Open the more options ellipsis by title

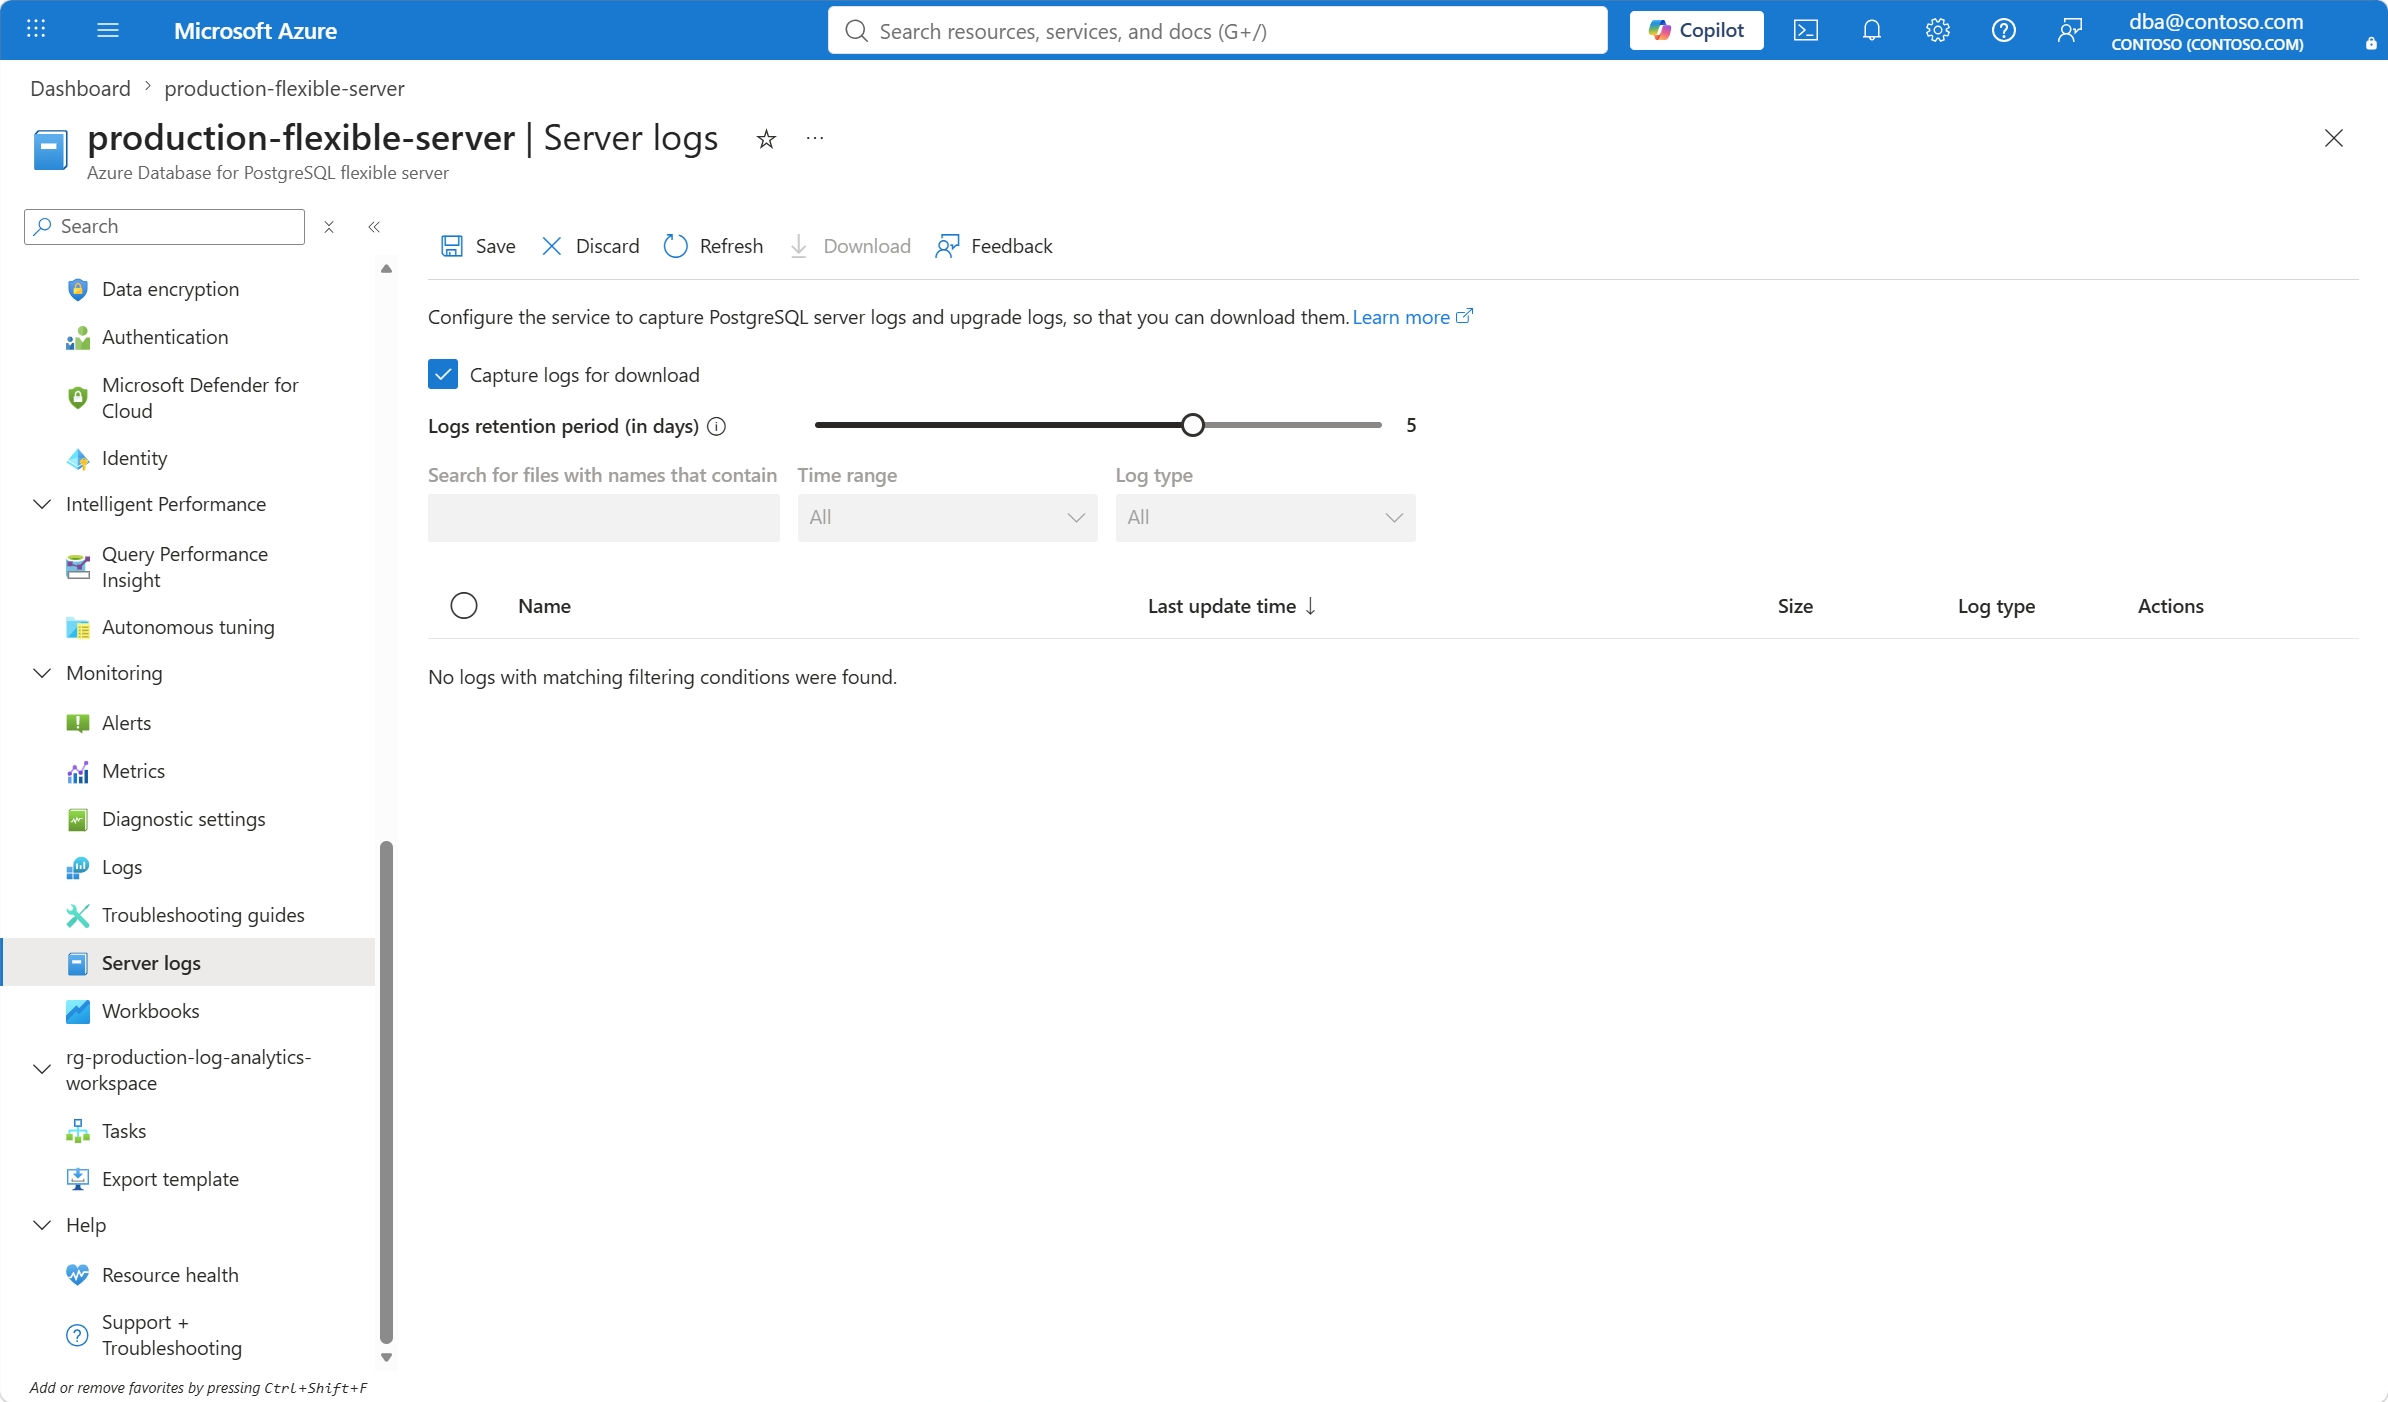pos(815,139)
